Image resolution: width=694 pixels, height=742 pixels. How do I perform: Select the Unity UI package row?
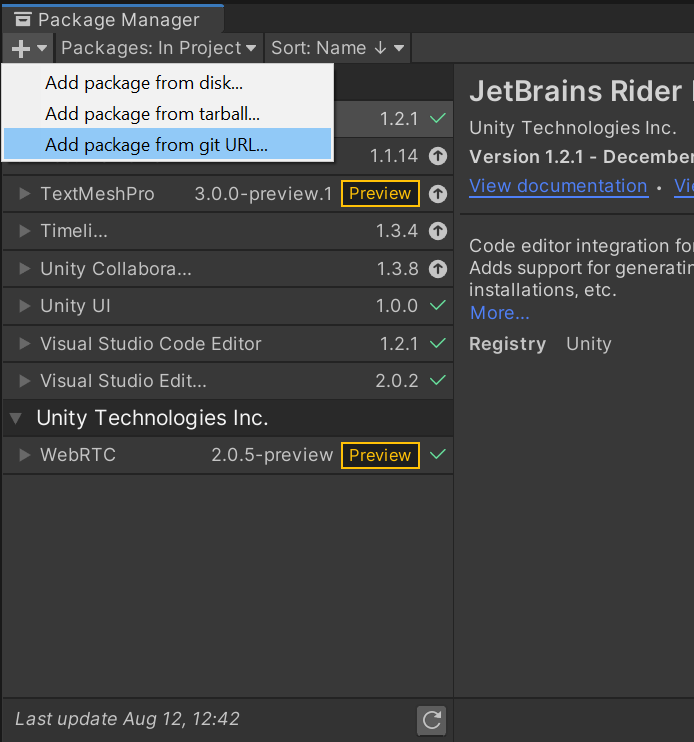[x=228, y=306]
